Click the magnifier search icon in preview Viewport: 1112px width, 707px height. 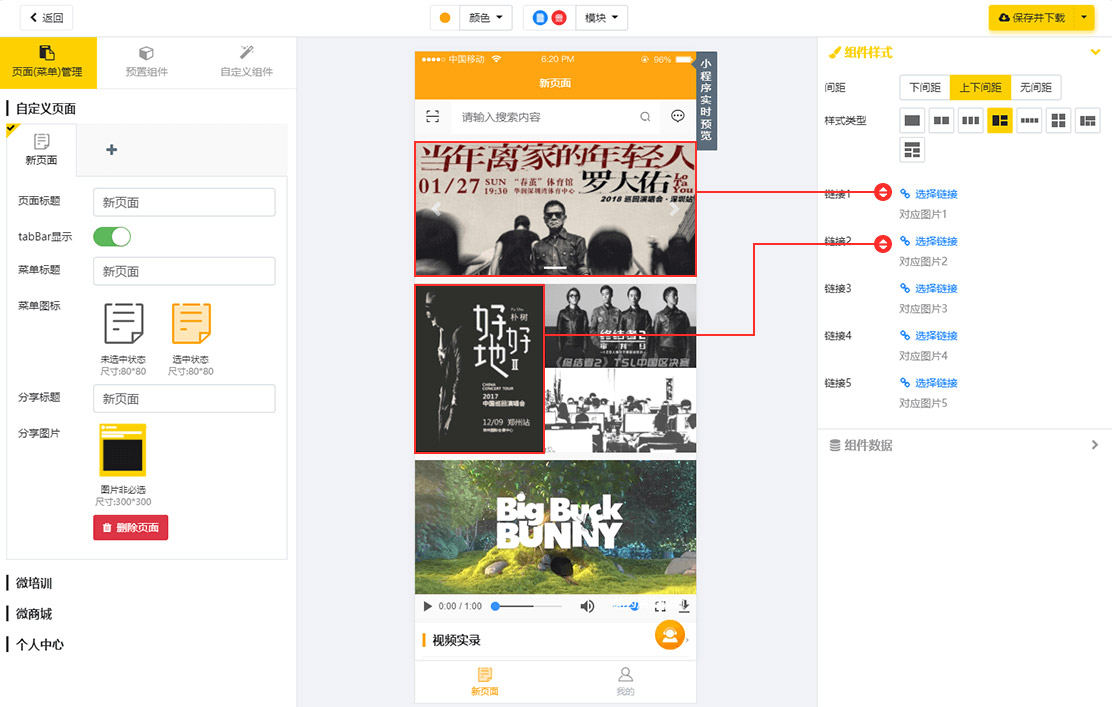645,117
